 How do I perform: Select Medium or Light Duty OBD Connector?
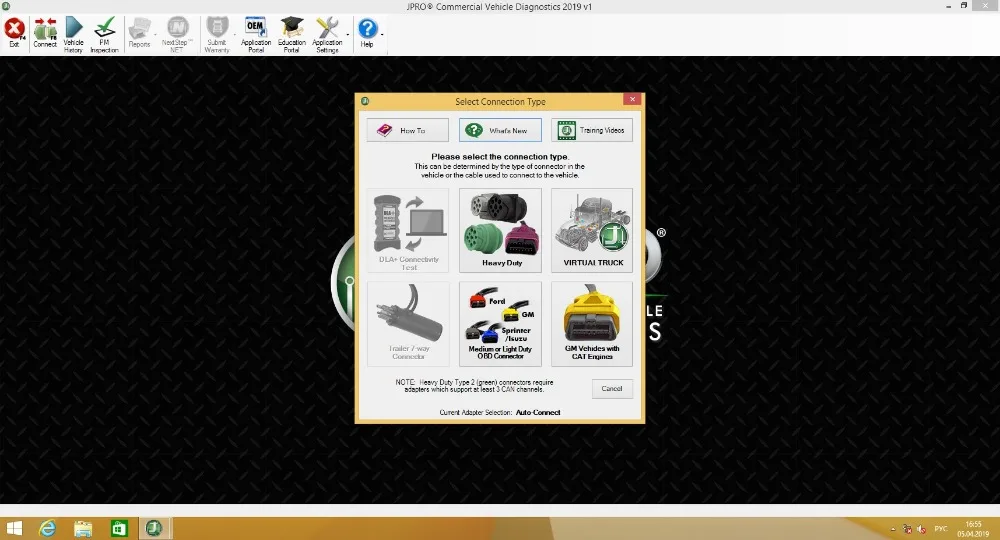point(500,324)
